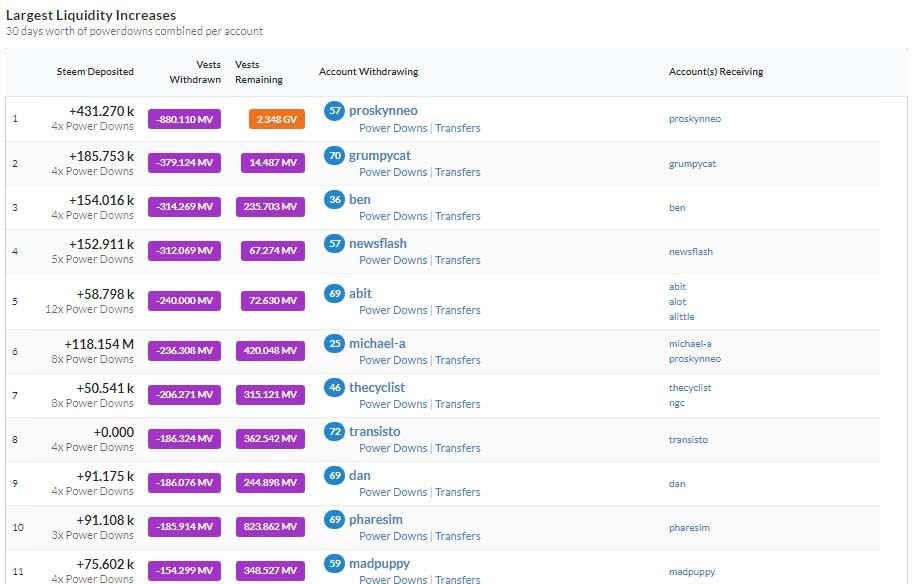912x584 pixels.
Task: Open the madpuppy account name link
Action: 379,563
